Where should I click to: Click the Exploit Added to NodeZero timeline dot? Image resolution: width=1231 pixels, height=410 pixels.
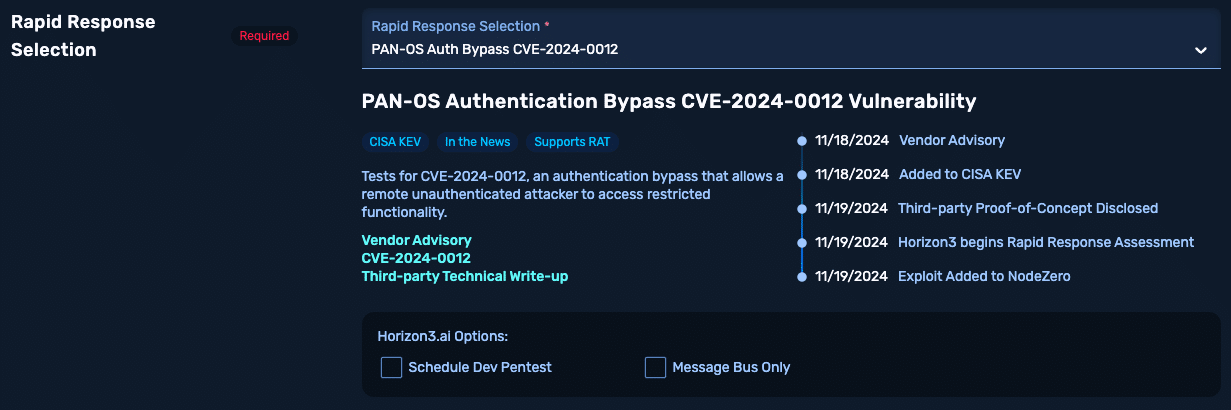pos(802,276)
